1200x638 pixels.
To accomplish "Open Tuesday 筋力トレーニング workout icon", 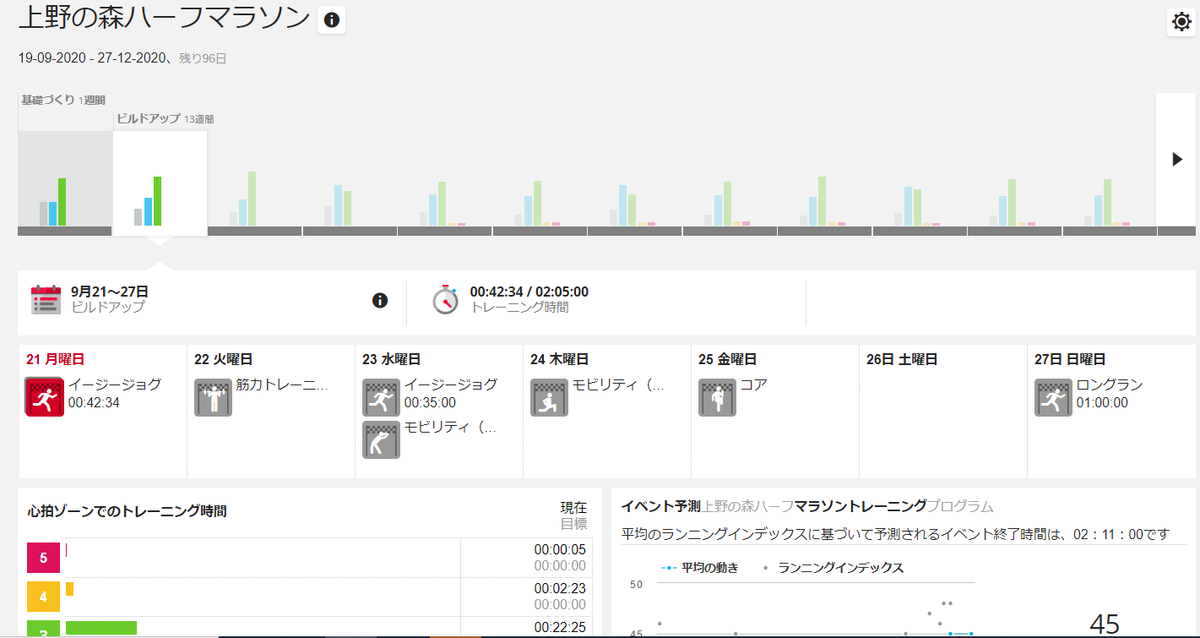I will point(213,397).
